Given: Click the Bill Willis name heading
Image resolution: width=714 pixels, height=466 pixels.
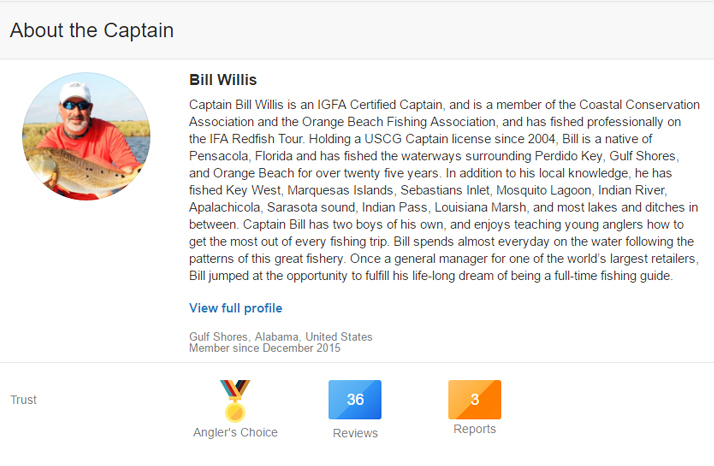Looking at the screenshot, I should pos(223,80).
